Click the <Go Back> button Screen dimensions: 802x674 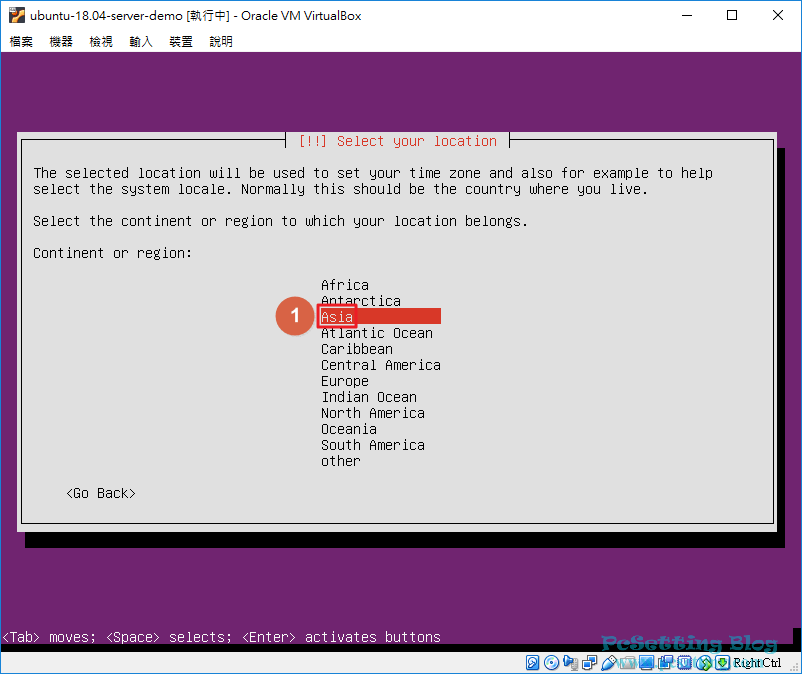pos(100,493)
